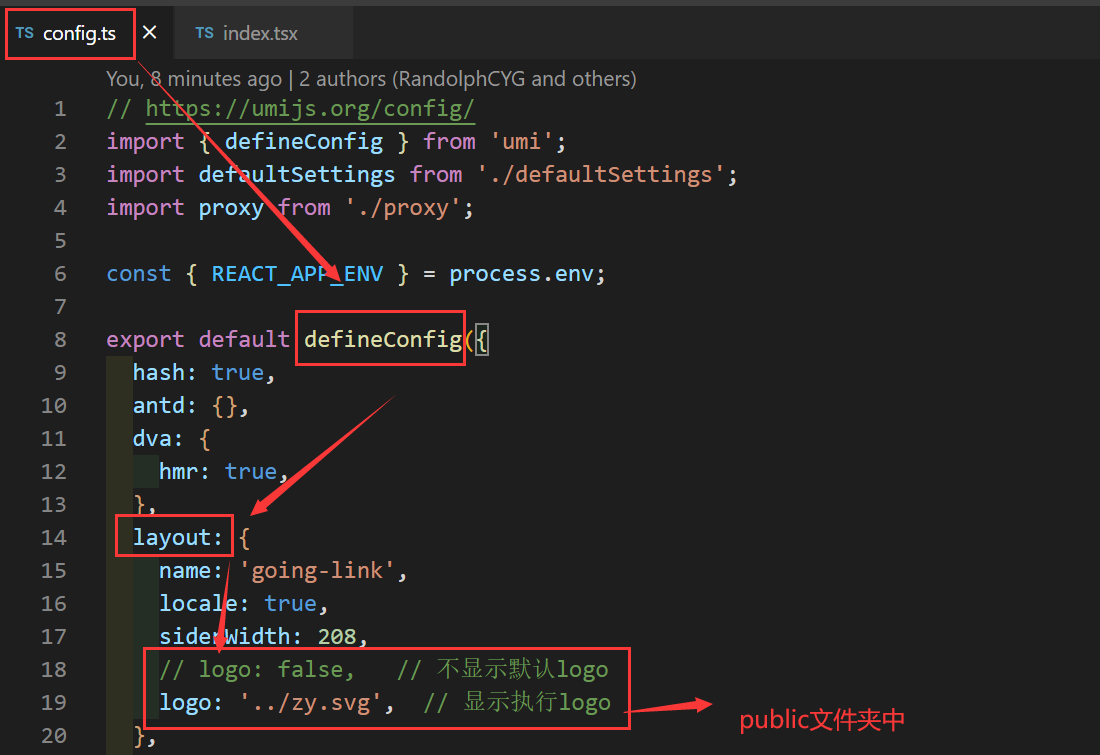
Task: Click the 'going-link' name value
Action: 316,570
